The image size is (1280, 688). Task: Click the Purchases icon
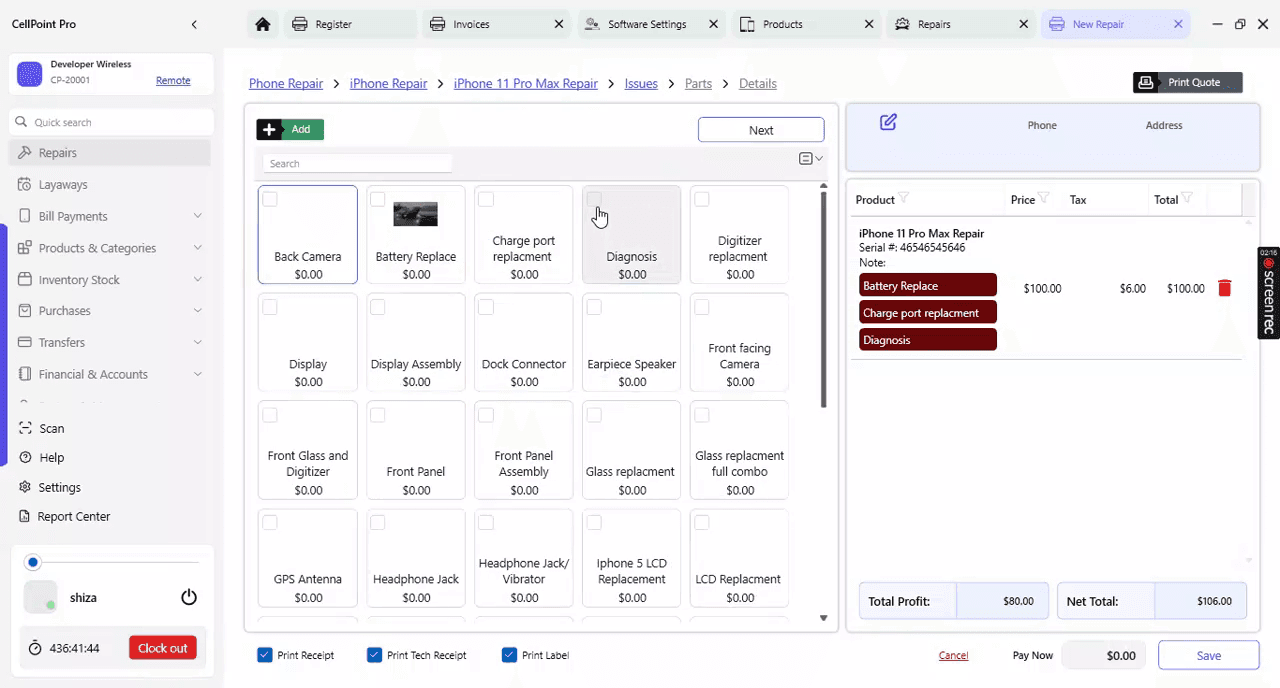(25, 311)
